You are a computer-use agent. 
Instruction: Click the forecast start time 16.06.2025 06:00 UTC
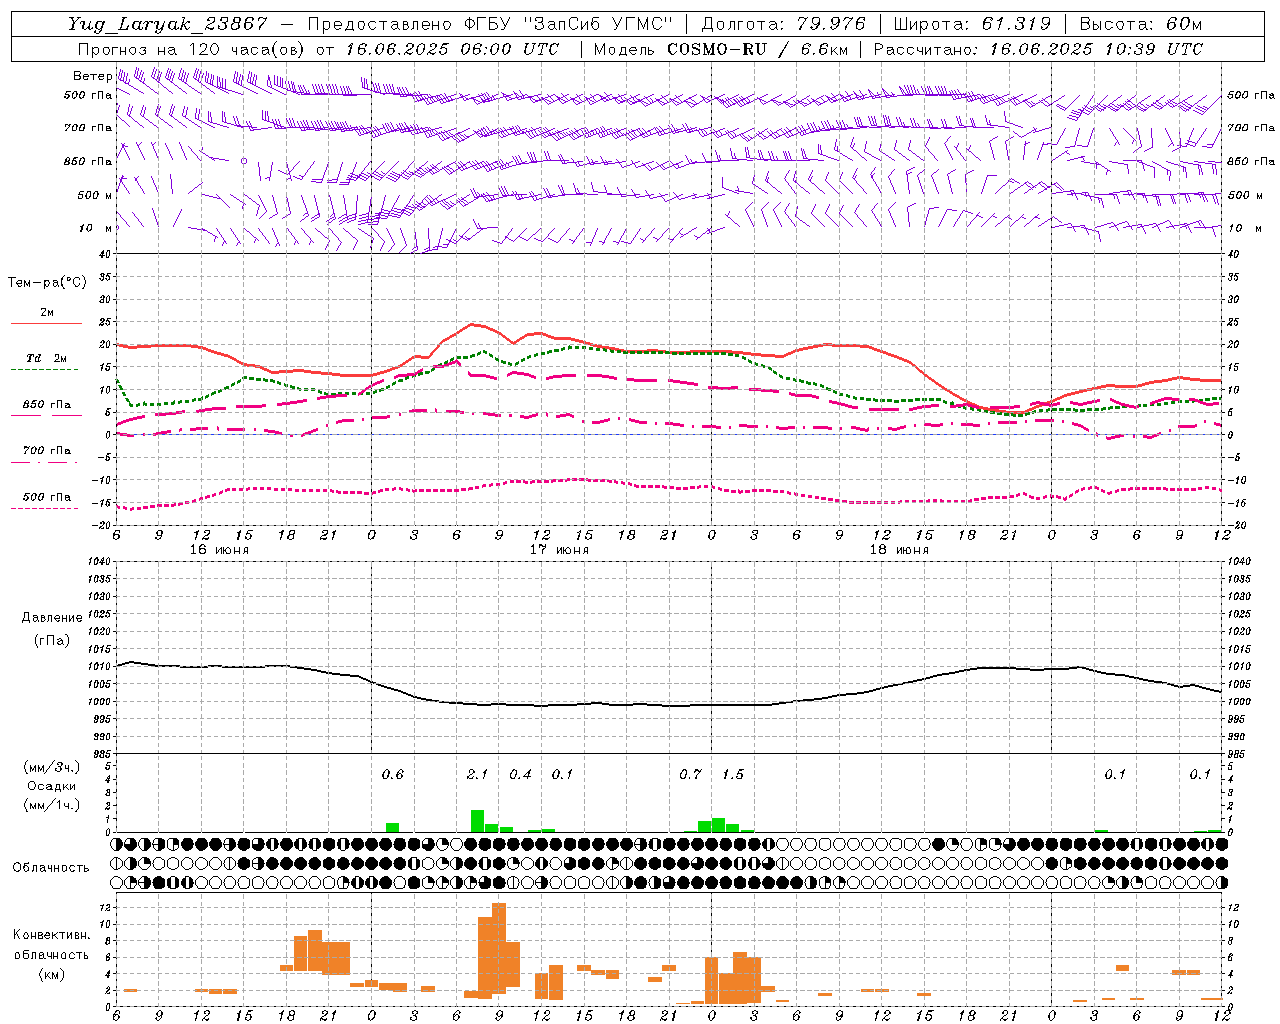(x=452, y=49)
